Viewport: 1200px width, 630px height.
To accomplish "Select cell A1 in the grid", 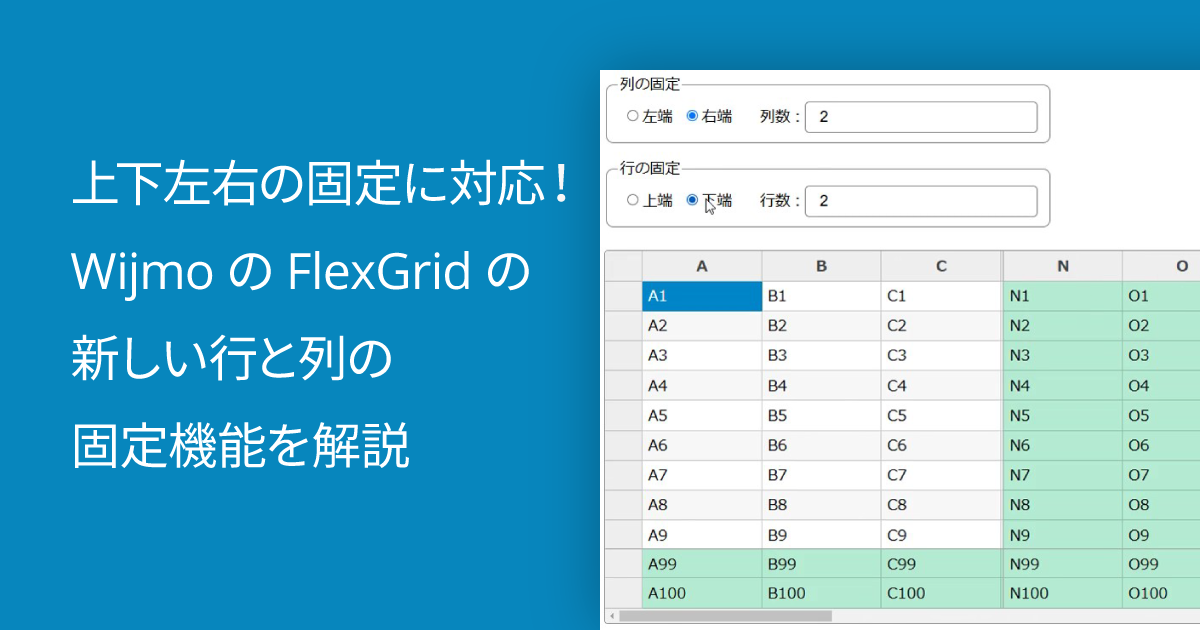I will click(x=701, y=295).
